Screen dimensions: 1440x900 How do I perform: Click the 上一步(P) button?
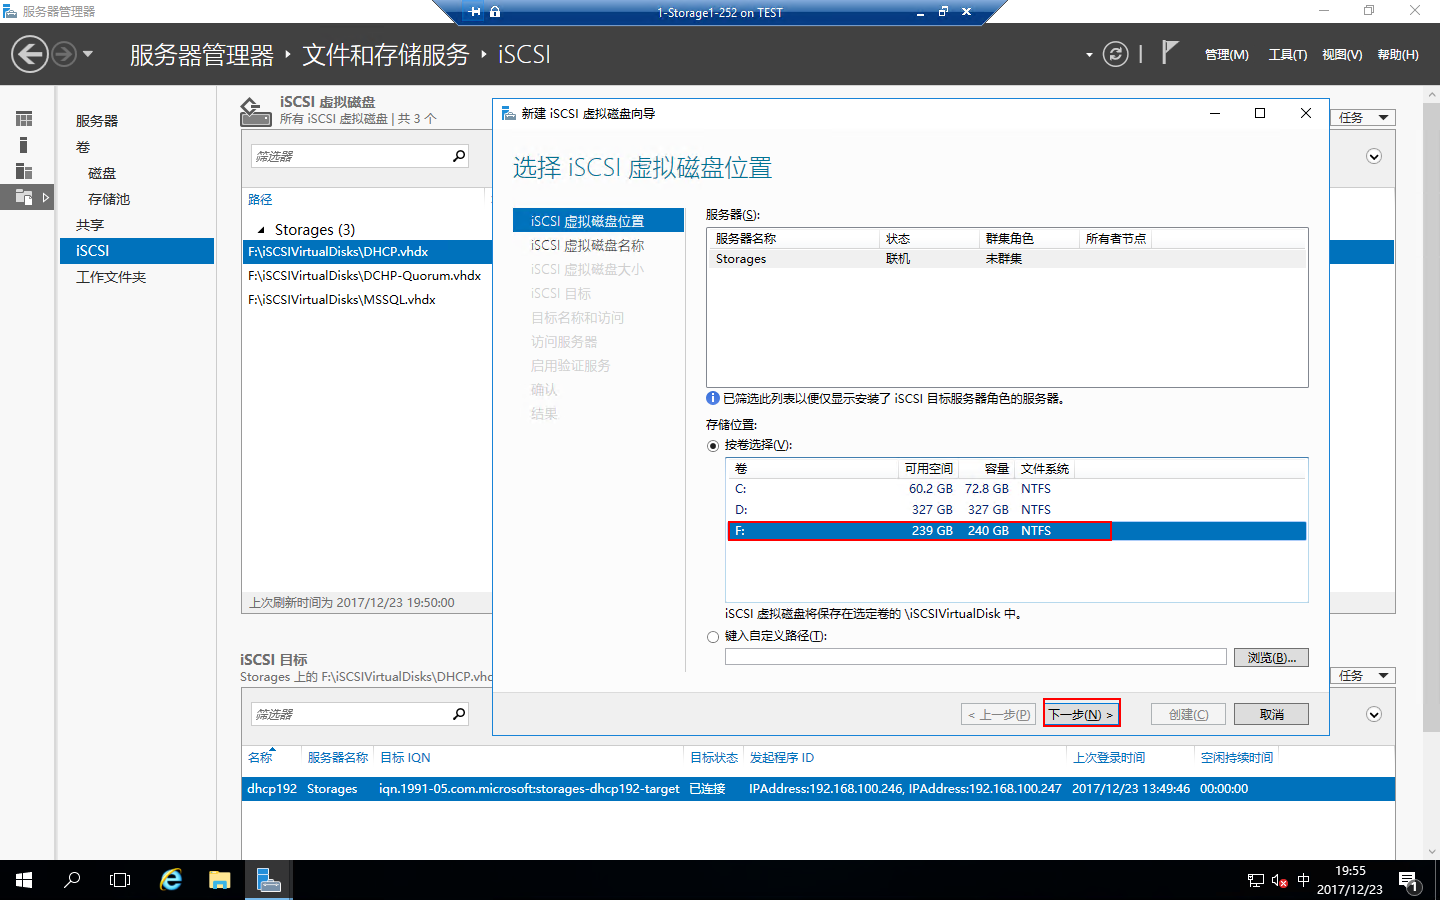coord(998,714)
